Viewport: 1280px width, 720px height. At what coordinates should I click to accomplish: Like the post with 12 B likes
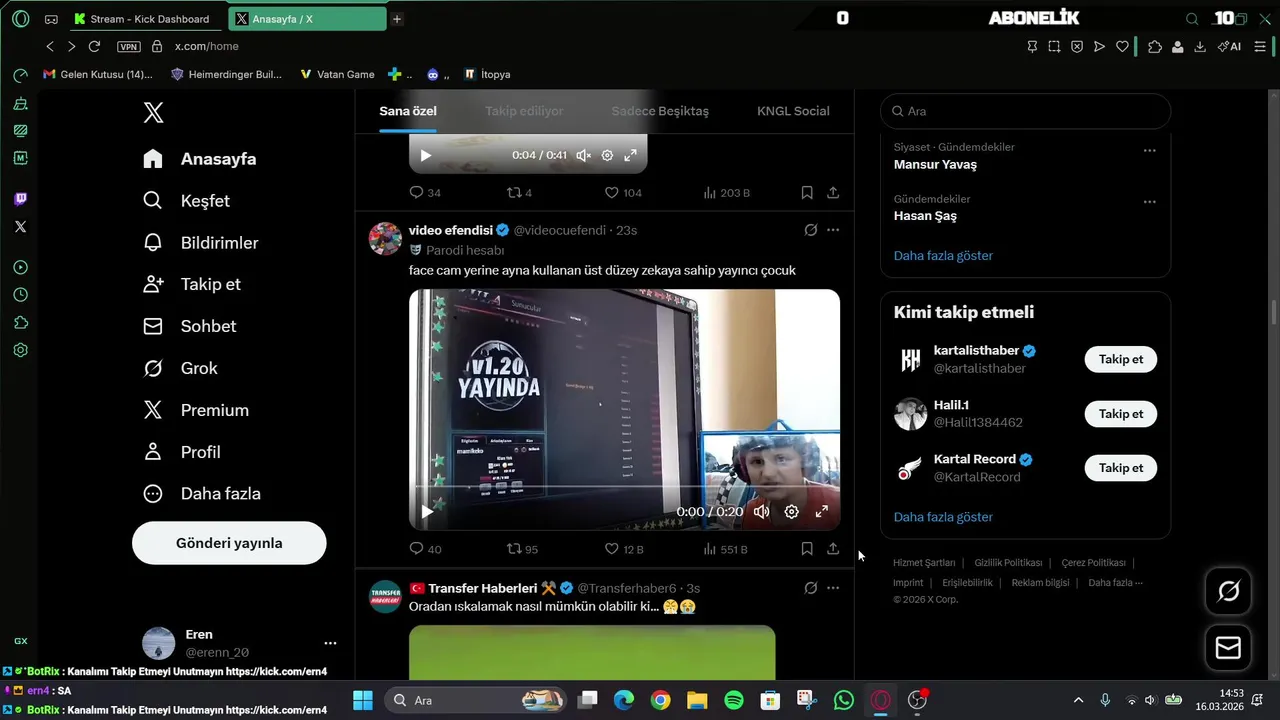[624, 549]
